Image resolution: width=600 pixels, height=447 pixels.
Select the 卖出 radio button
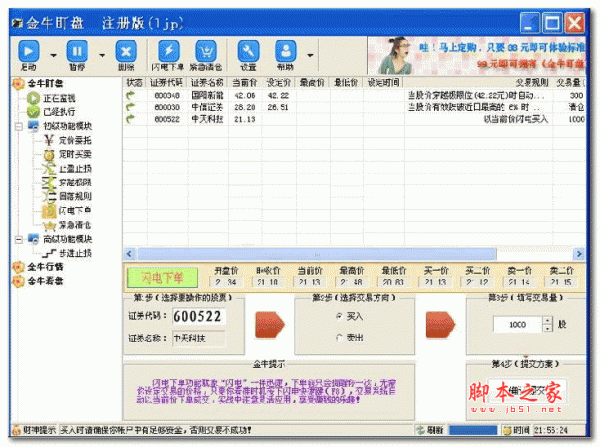point(339,338)
